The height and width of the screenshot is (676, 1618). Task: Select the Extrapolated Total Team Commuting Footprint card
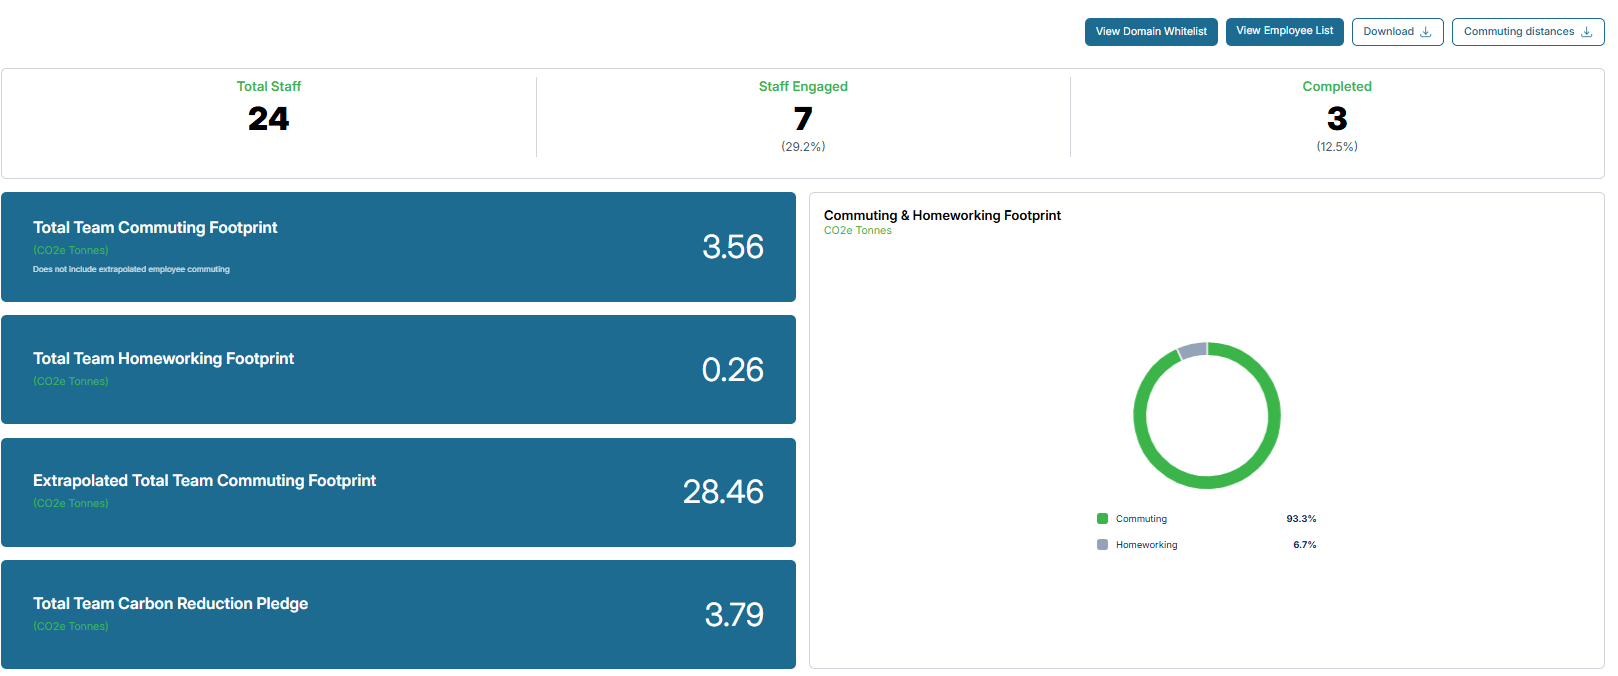(x=398, y=492)
